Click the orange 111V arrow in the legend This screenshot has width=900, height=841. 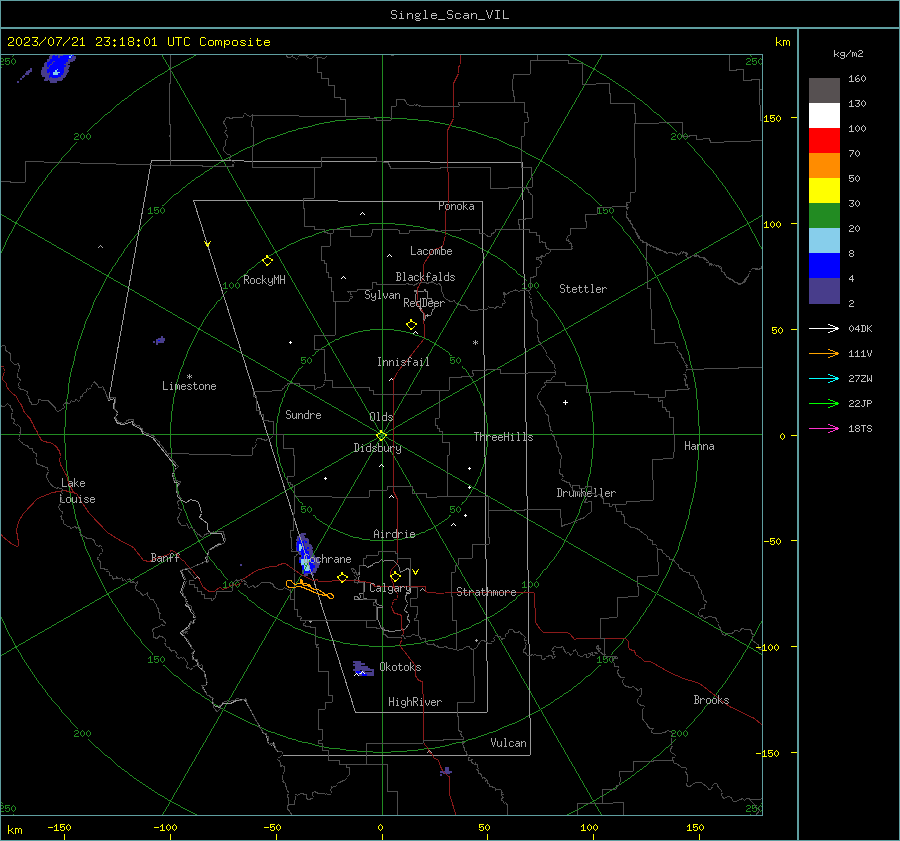click(824, 354)
